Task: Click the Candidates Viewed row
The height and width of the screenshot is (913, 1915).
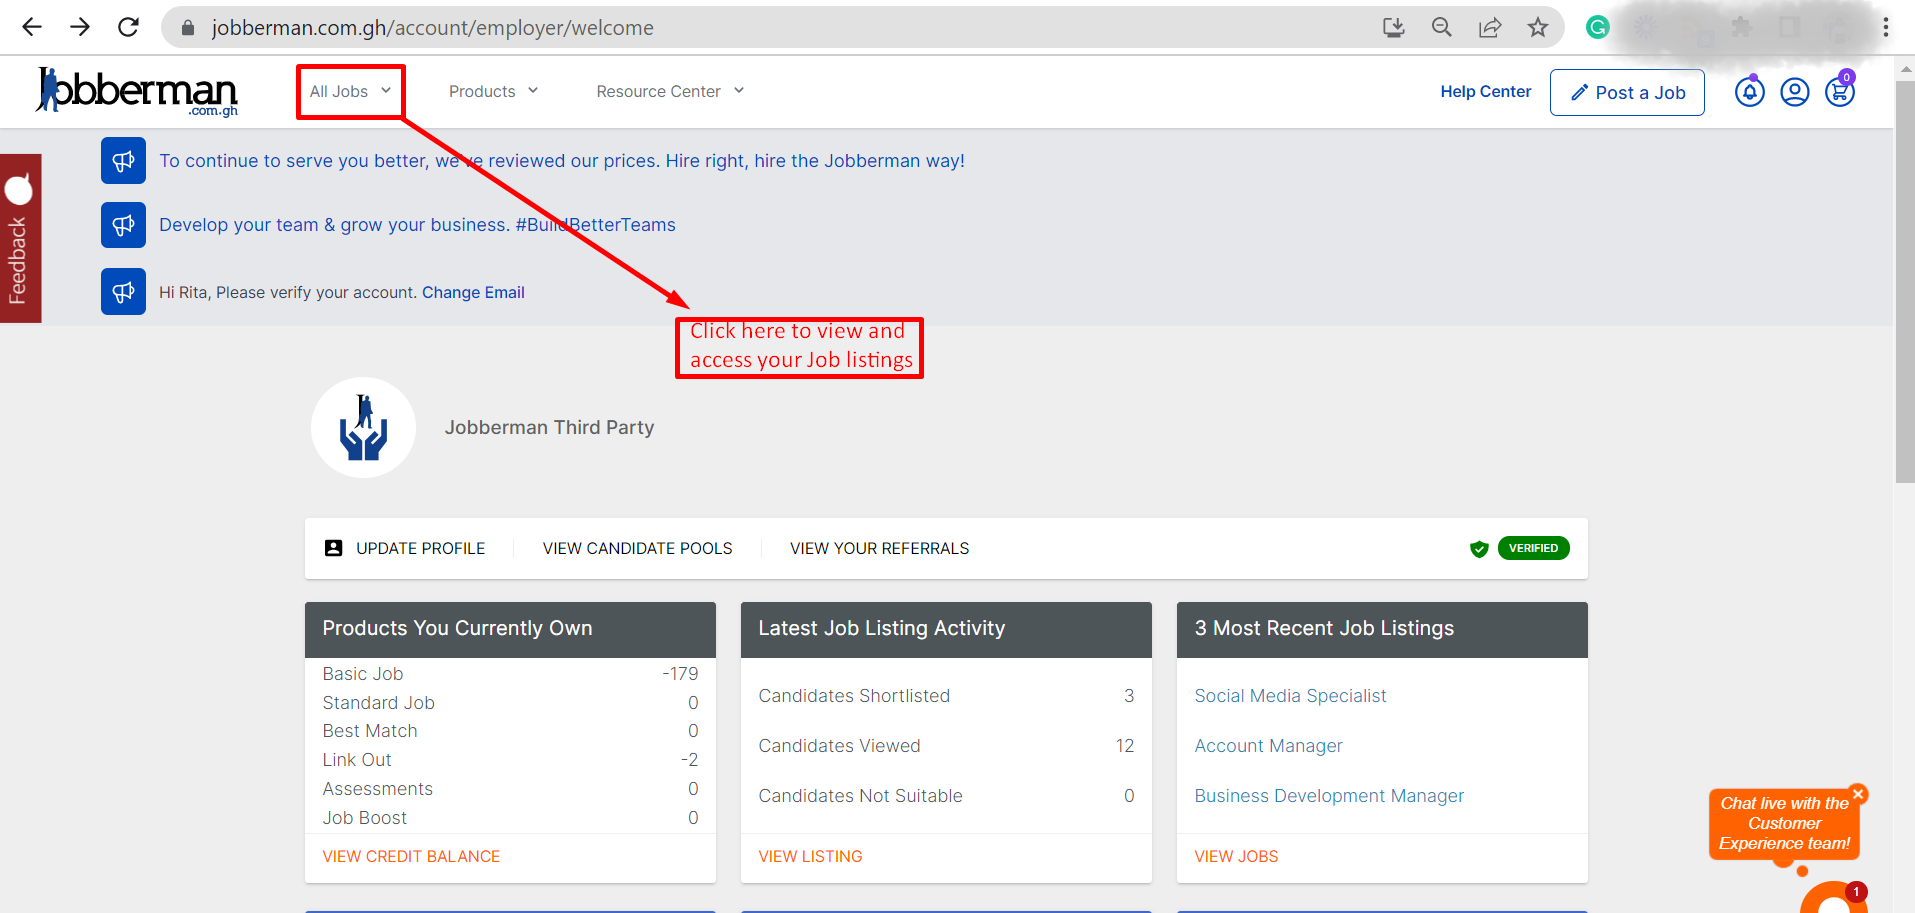Action: click(946, 746)
